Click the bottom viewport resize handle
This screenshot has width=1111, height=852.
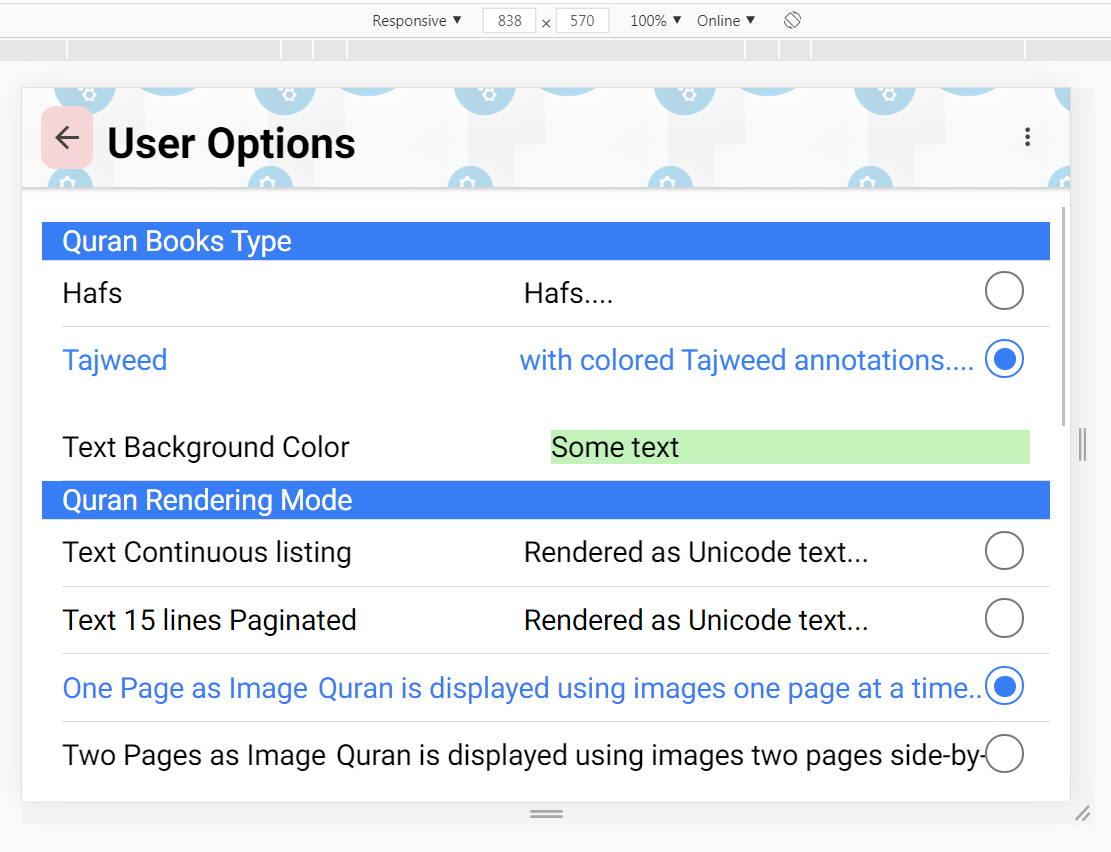(x=546, y=814)
